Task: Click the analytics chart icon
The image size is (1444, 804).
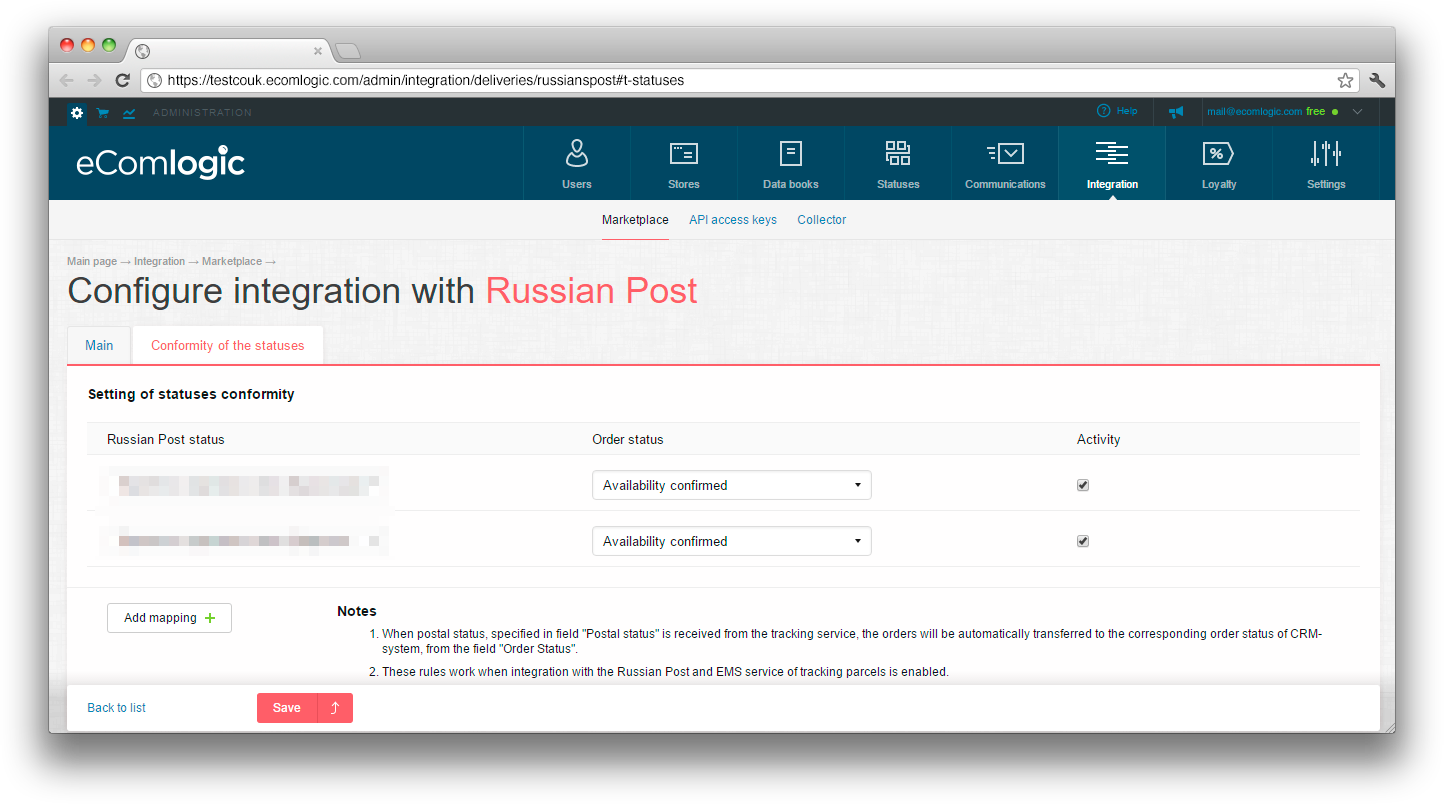Action: point(129,113)
